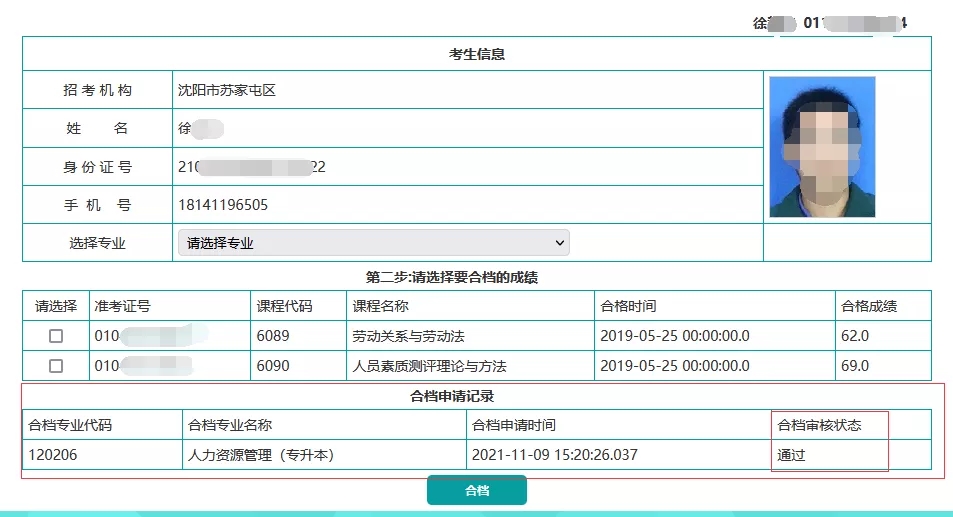Tick the checkbox for course 6089

pyautogui.click(x=56, y=336)
